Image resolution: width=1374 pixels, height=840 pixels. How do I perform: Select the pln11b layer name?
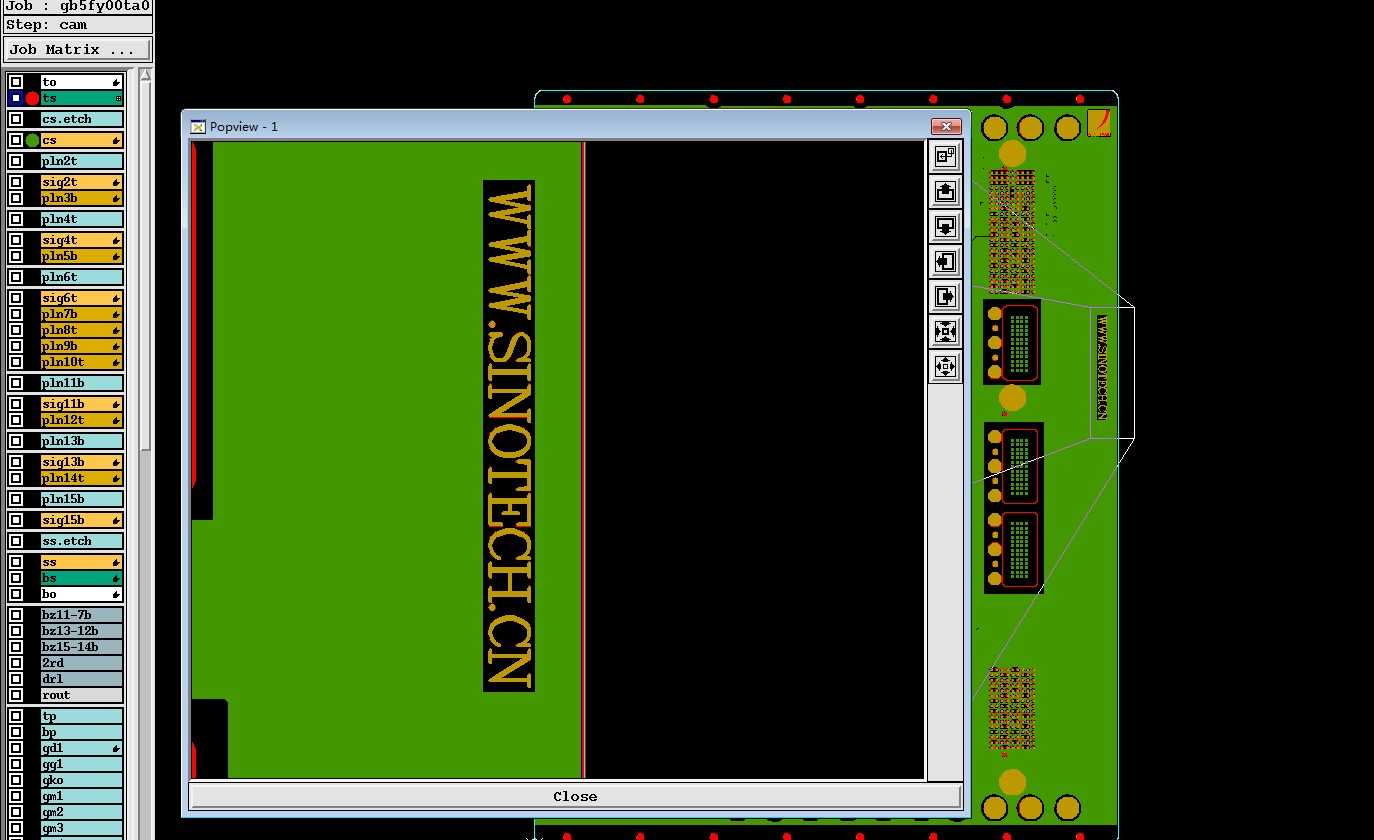point(82,383)
